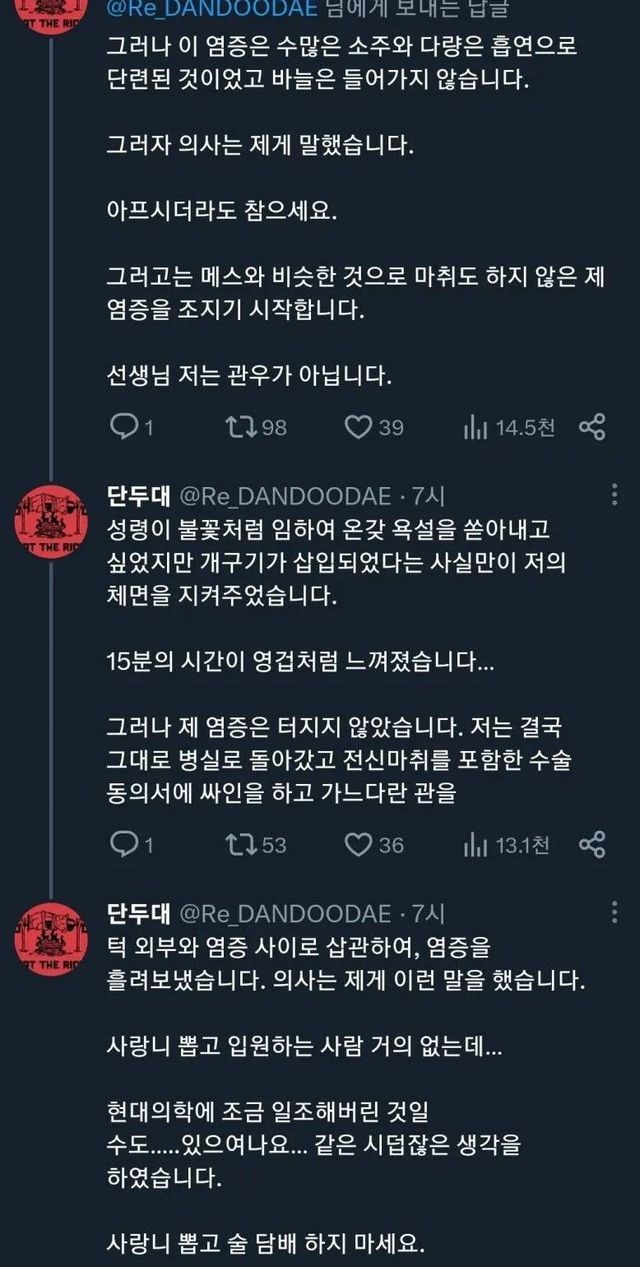
Task: Open the 7시 timestamp on '턱 외부와' tweet
Action: (428, 912)
